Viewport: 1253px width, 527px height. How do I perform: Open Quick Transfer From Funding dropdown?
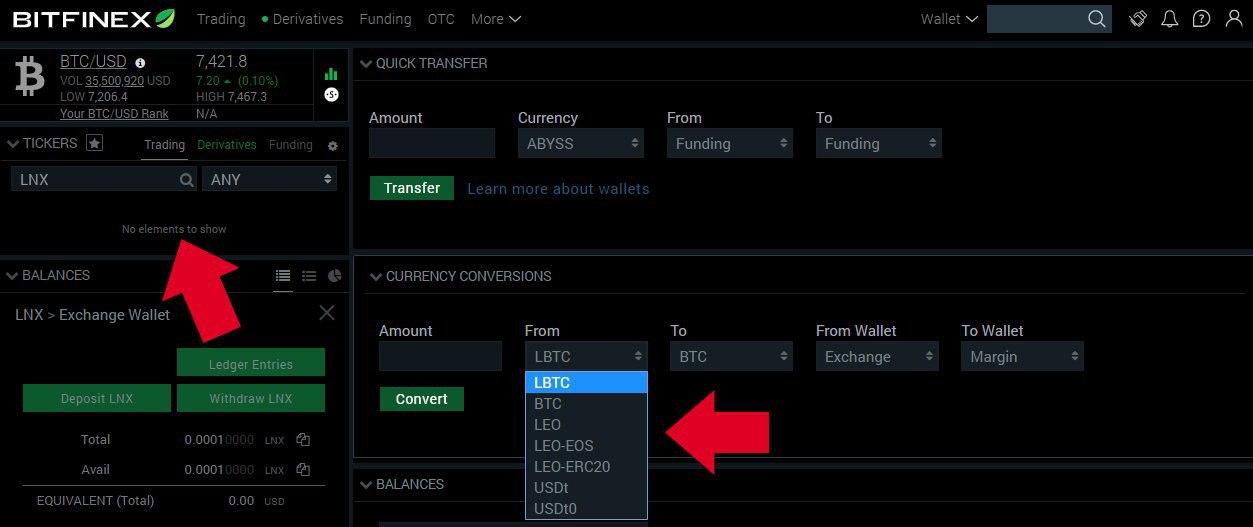pos(730,144)
